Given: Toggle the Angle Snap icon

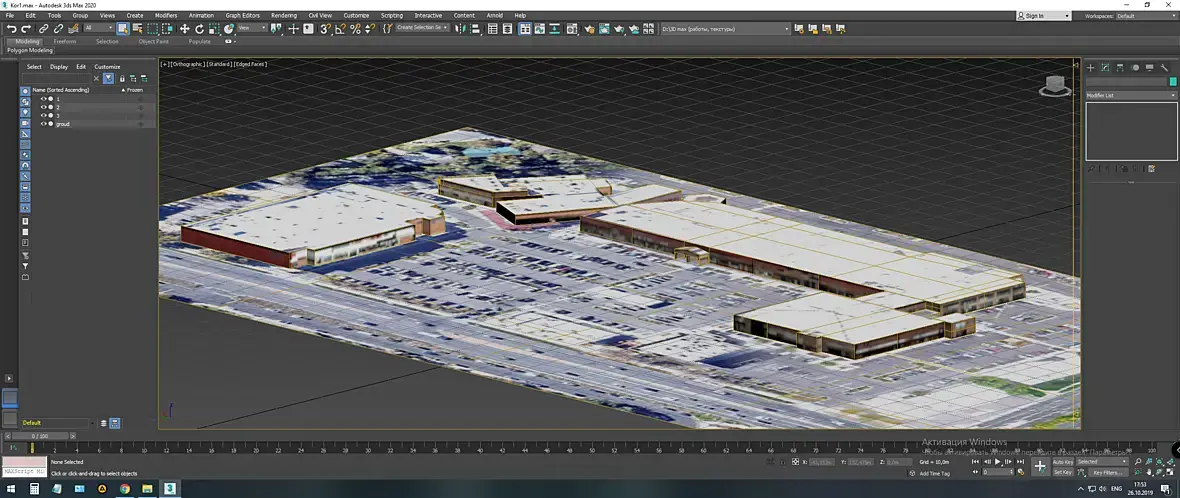Looking at the screenshot, I should coord(340,29).
